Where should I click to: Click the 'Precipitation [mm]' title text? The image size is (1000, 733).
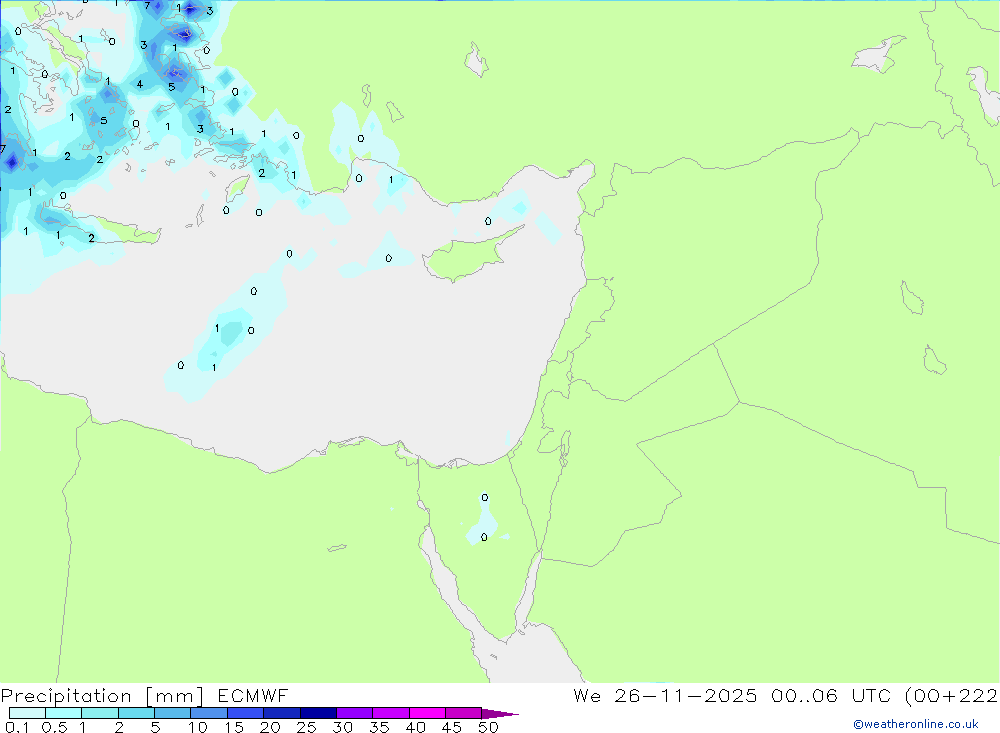tap(102, 696)
